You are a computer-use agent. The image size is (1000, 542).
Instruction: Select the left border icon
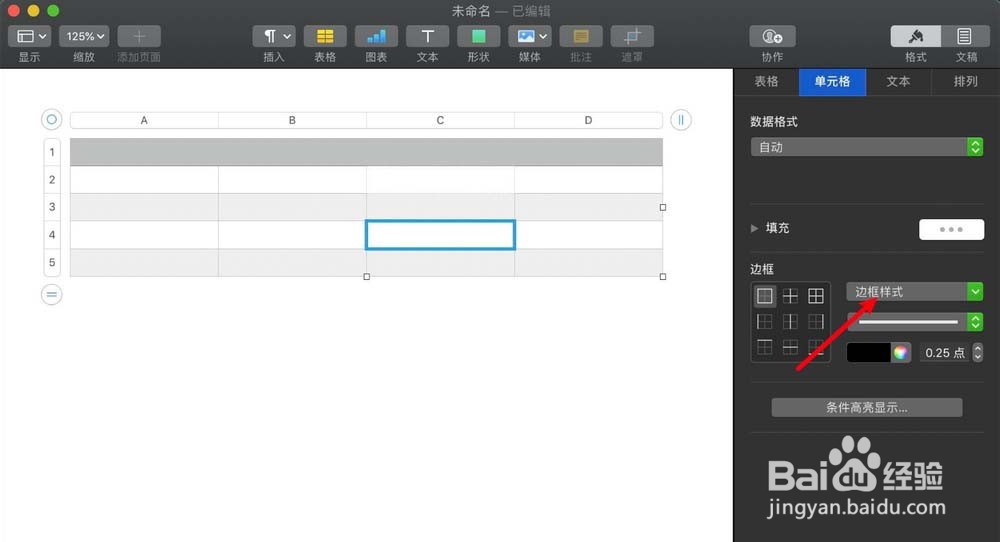point(765,321)
